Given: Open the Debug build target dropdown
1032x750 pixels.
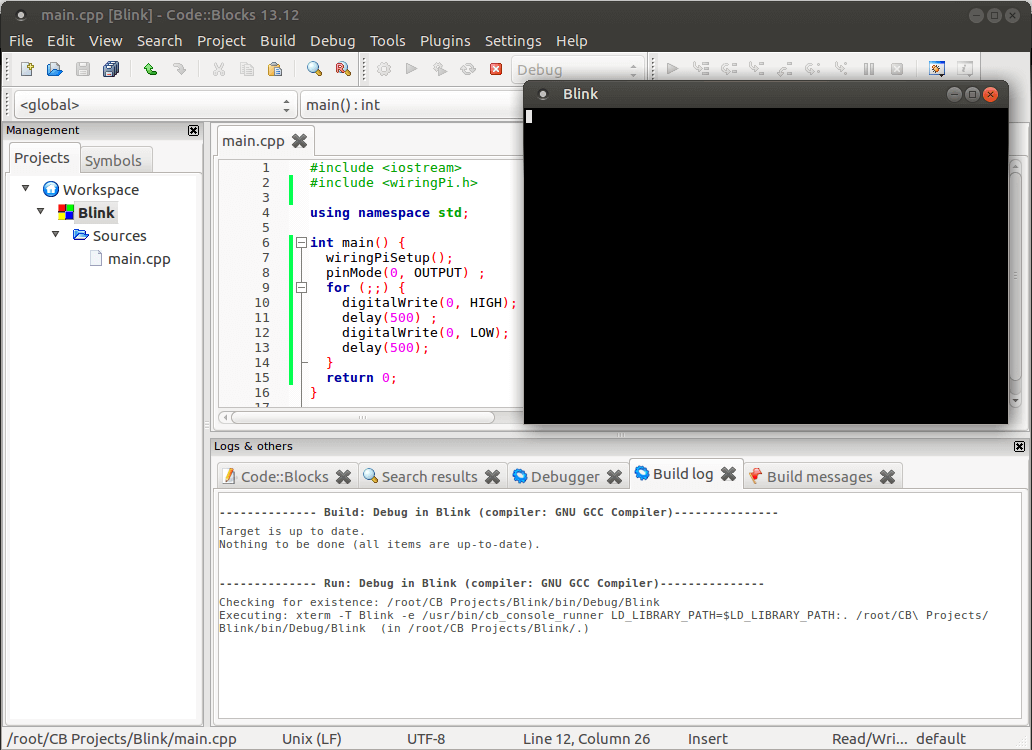Looking at the screenshot, I should (577, 70).
